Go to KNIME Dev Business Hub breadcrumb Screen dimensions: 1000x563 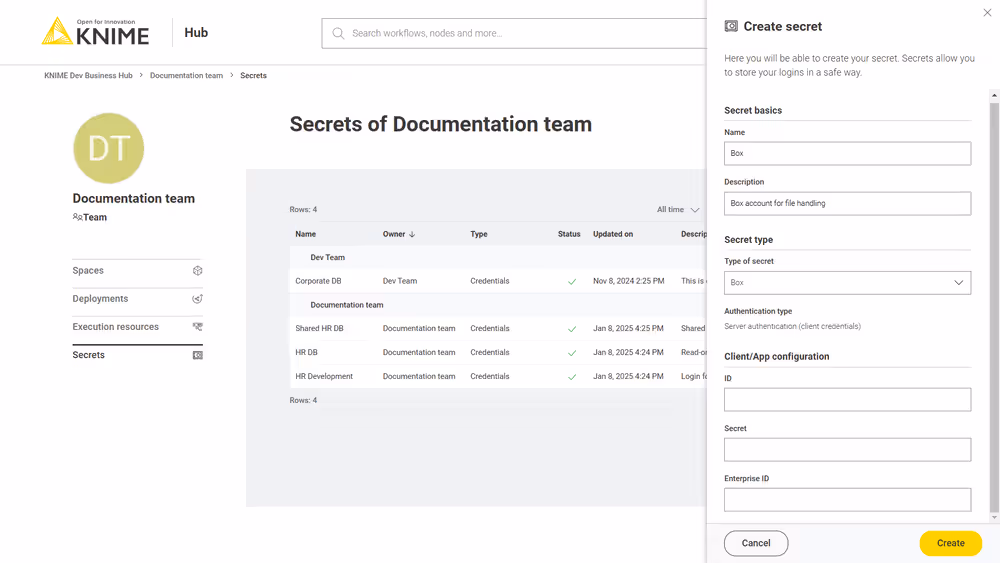click(x=88, y=75)
